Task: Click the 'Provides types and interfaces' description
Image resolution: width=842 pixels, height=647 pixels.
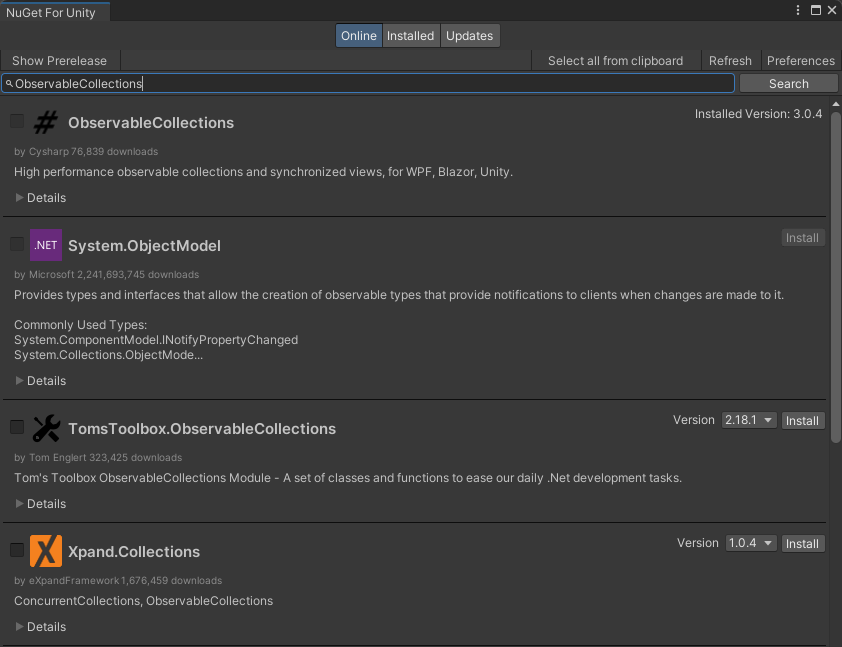Action: [x=399, y=295]
